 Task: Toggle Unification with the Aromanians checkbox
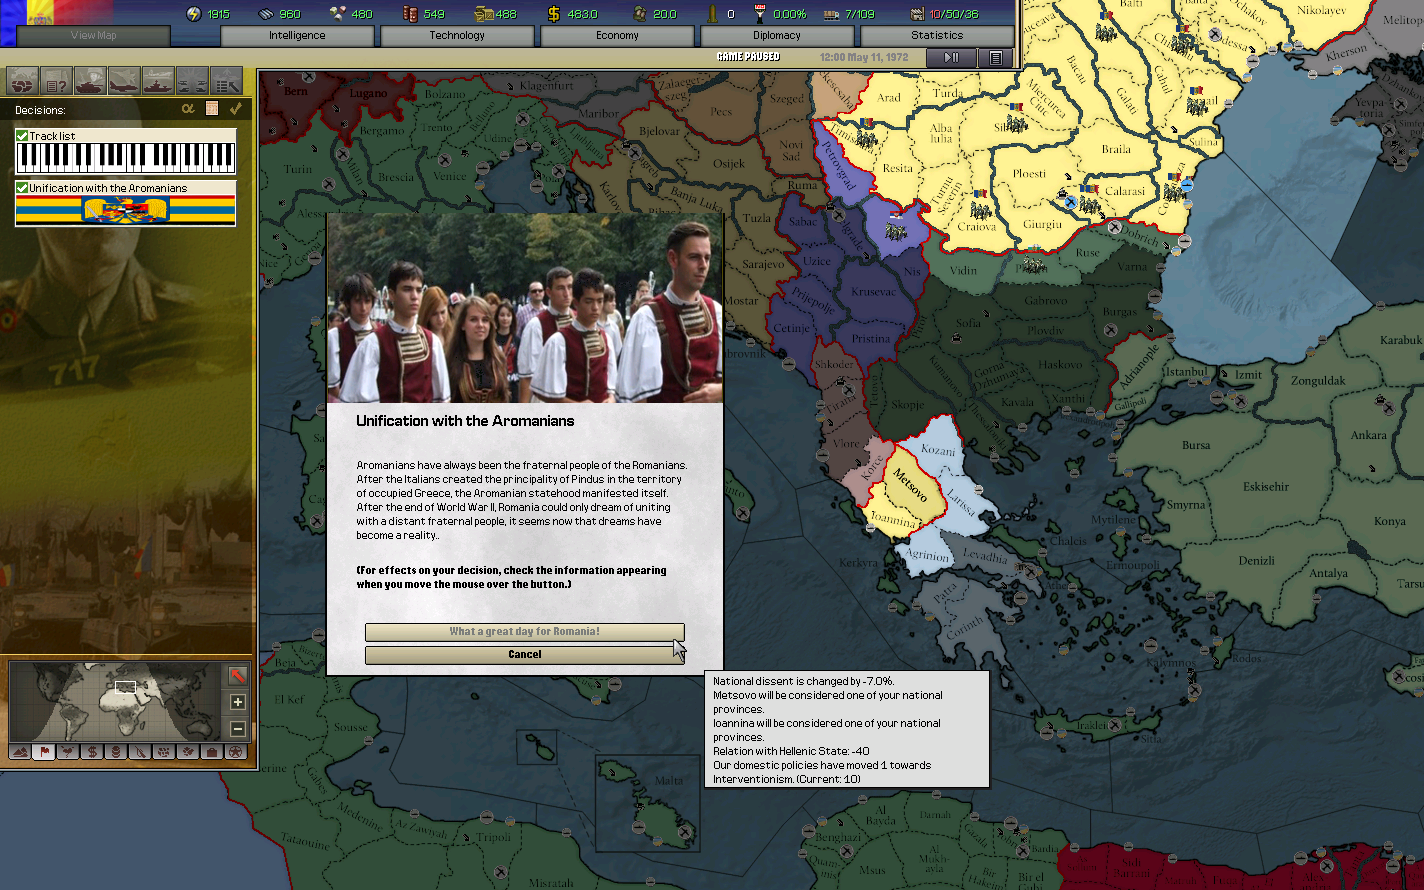(22, 188)
